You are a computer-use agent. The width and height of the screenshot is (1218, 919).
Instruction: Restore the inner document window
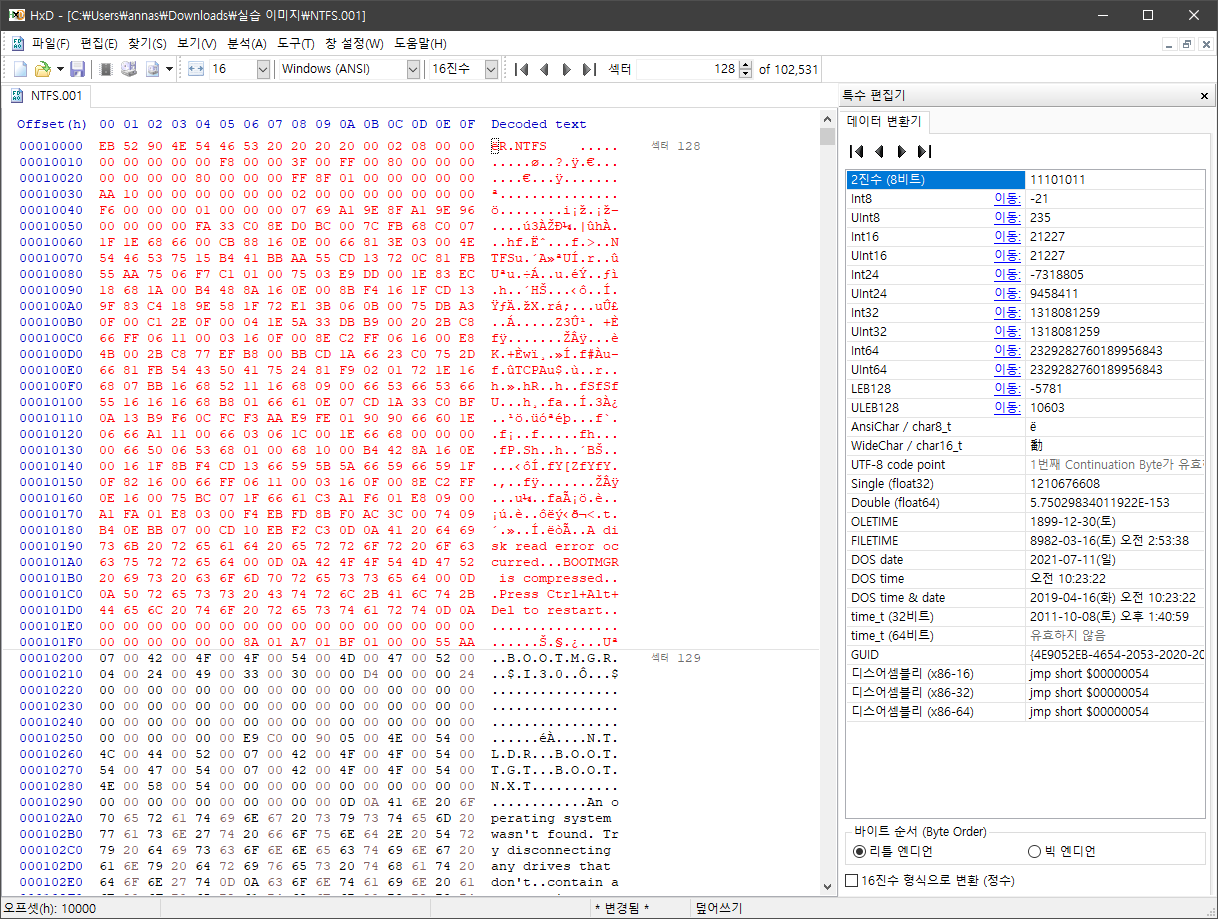[1186, 44]
